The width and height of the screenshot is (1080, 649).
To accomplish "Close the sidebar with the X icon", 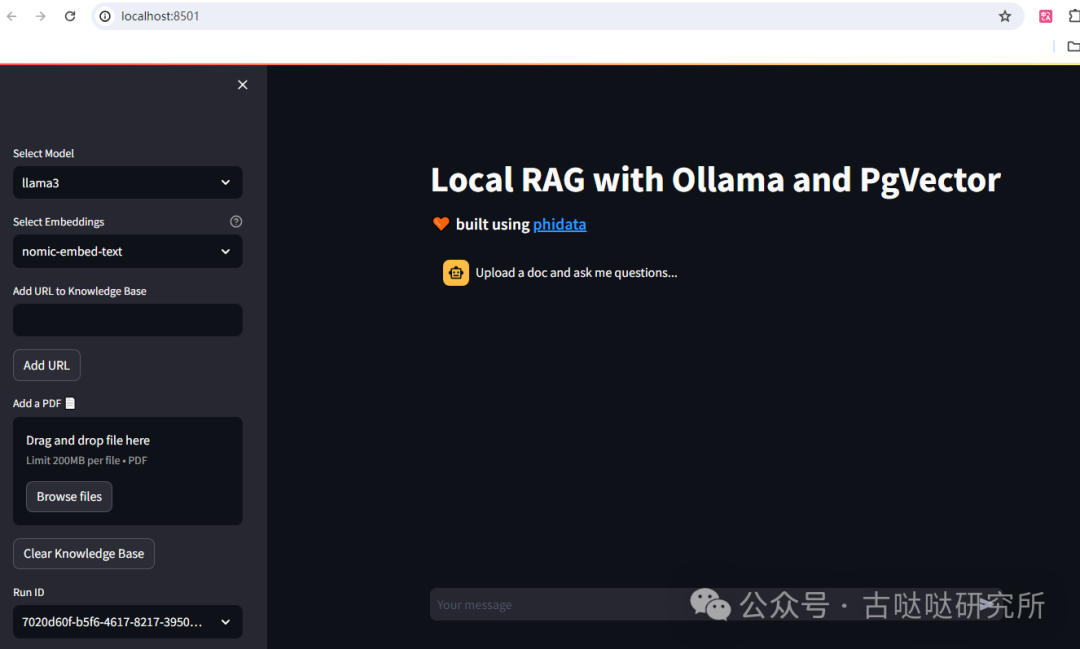I will point(242,85).
